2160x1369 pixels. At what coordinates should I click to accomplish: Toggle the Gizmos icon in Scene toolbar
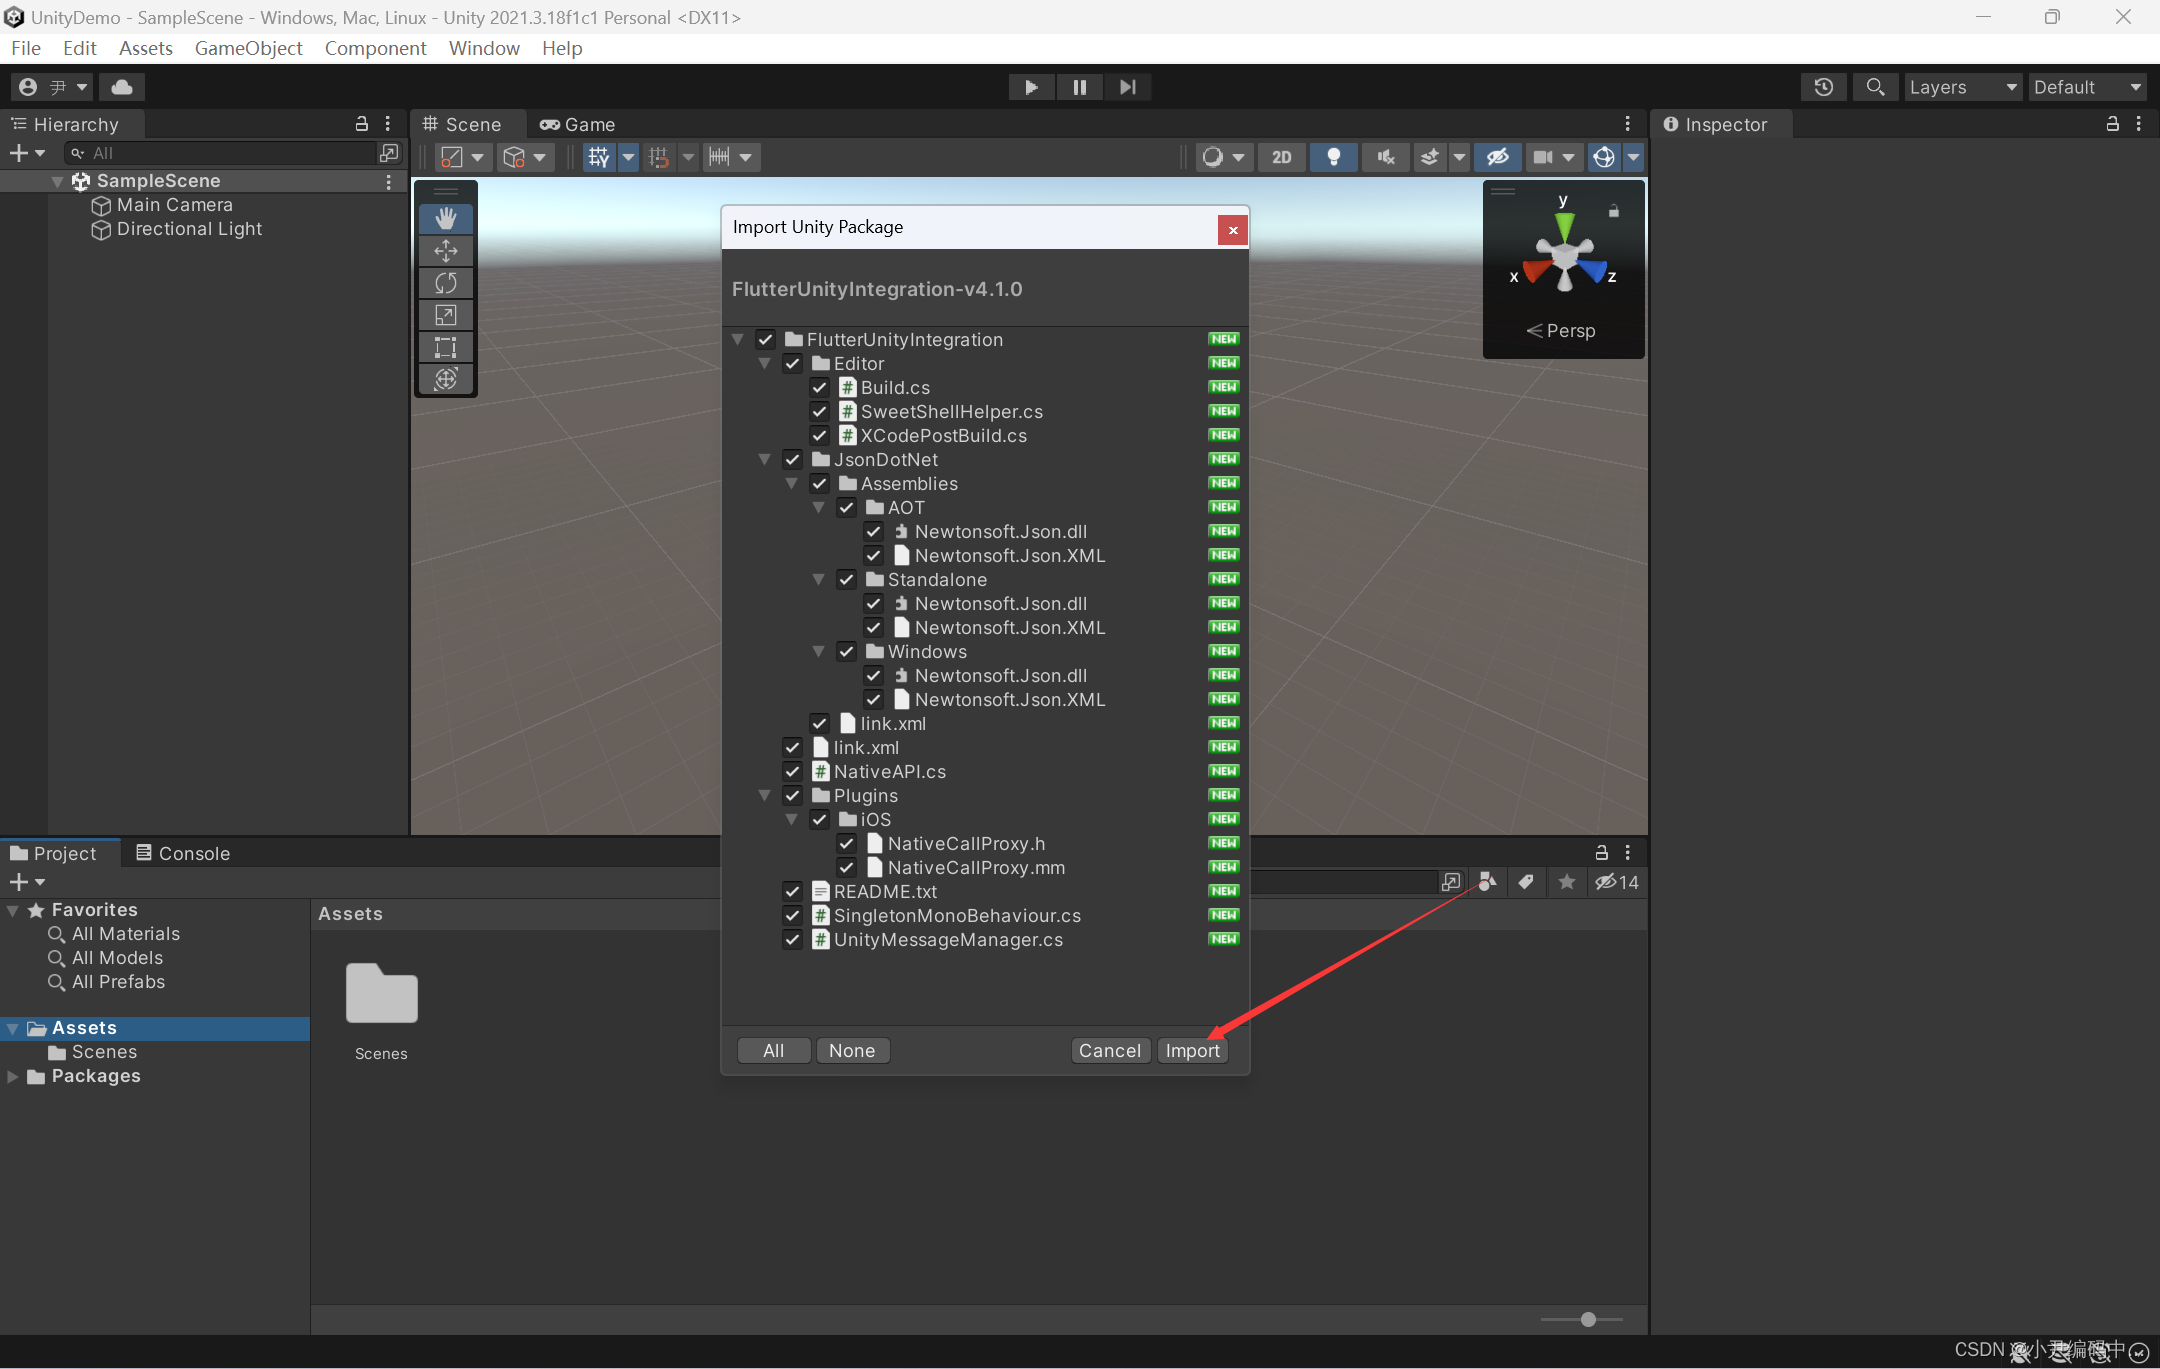click(1604, 157)
